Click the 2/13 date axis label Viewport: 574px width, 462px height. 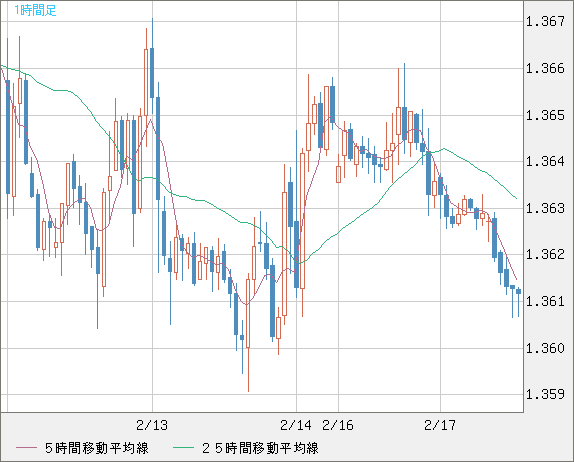click(x=152, y=425)
